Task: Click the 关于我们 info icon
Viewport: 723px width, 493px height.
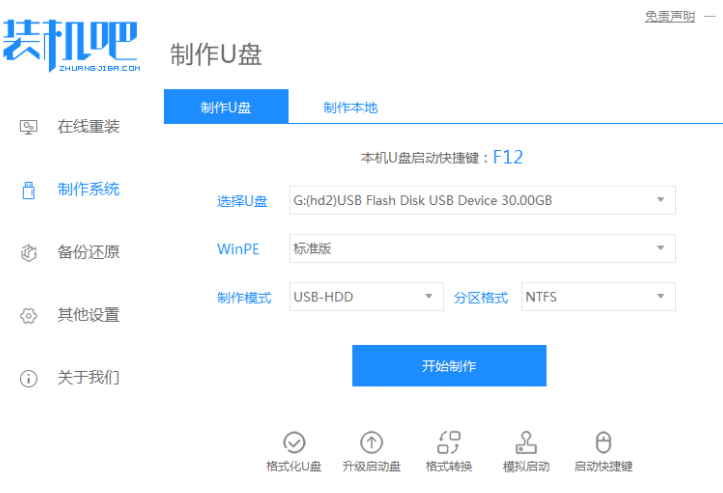Action: click(x=29, y=379)
